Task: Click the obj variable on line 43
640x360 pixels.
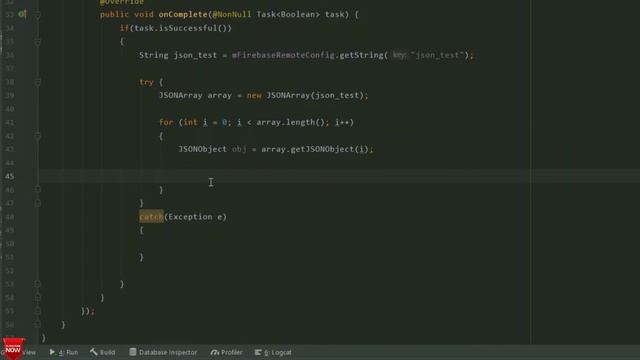Action: [239, 149]
